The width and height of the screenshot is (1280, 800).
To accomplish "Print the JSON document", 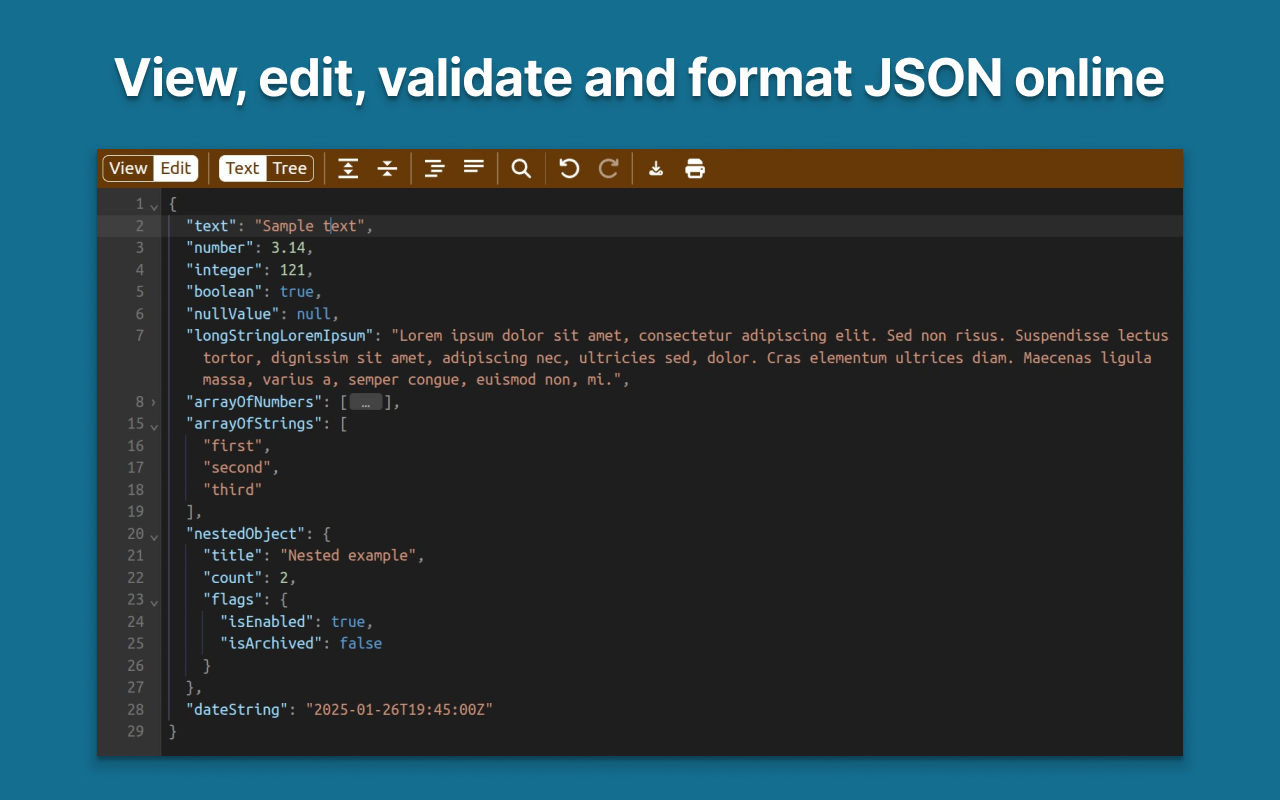I will pyautogui.click(x=694, y=168).
